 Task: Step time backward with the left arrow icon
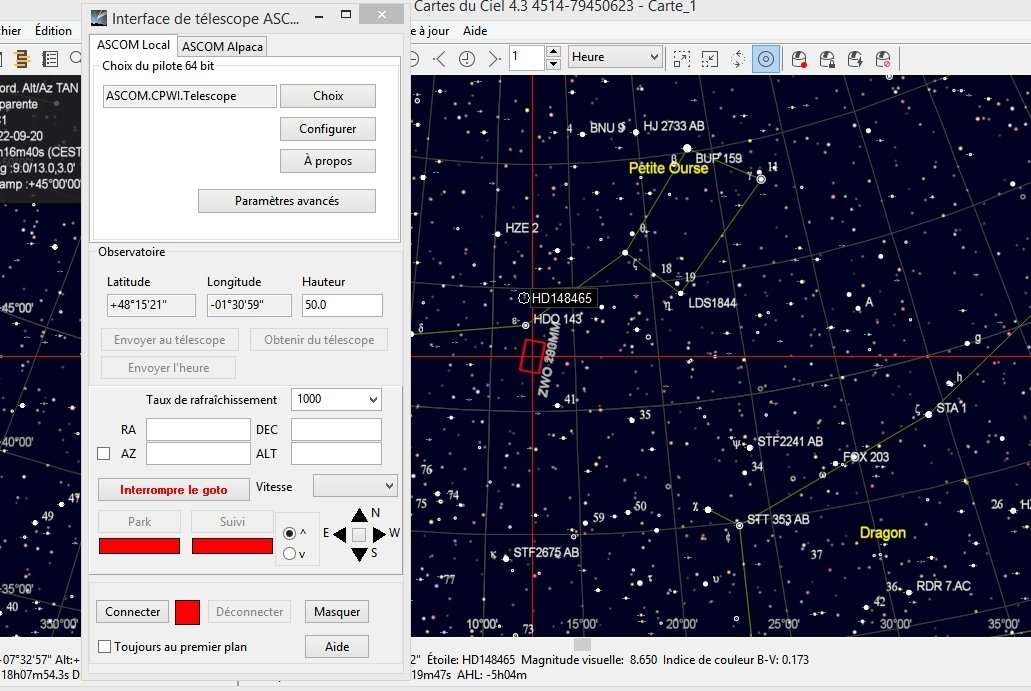(x=439, y=59)
